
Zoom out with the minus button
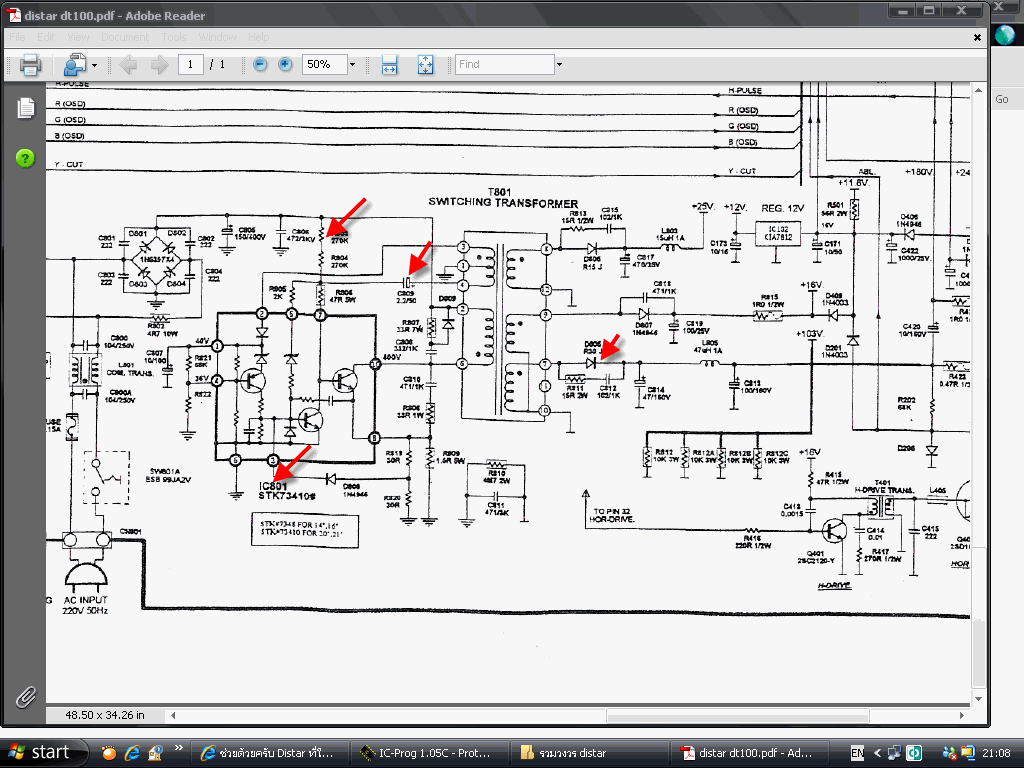[x=260, y=64]
